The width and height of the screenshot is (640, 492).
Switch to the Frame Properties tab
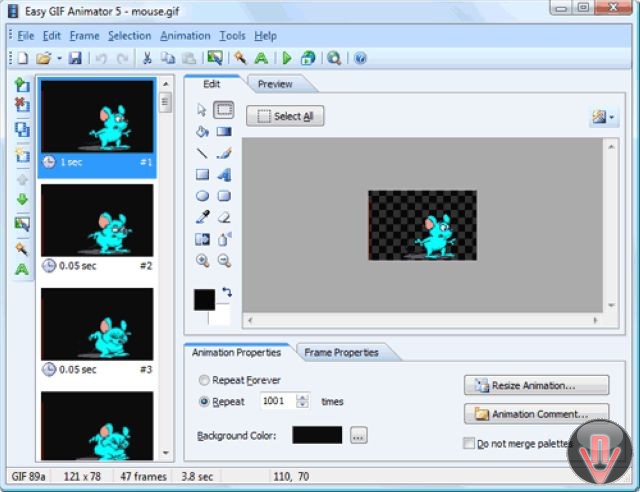(x=342, y=352)
